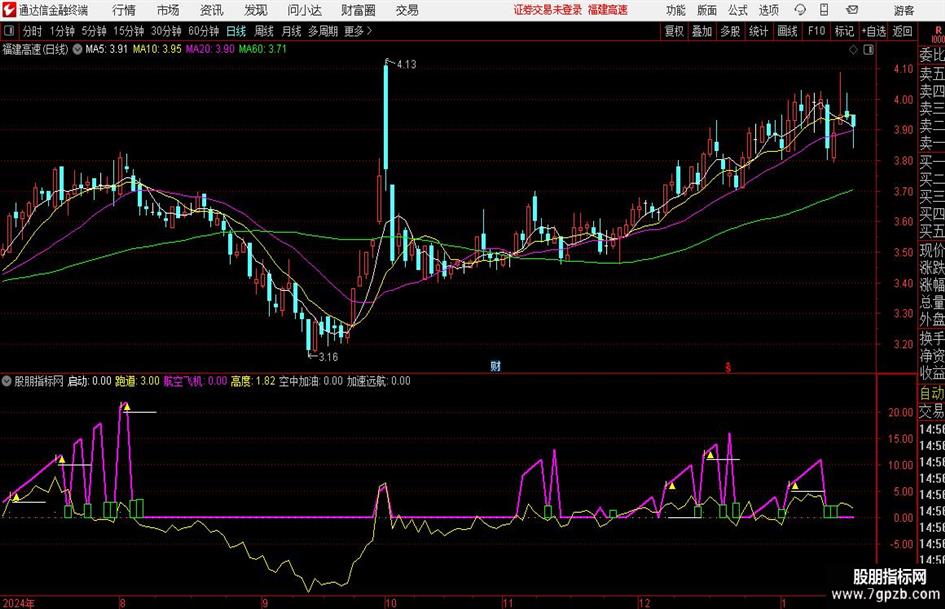Switch to the 60分钟 period tab
Image resolution: width=945 pixels, height=609 pixels.
tap(204, 31)
